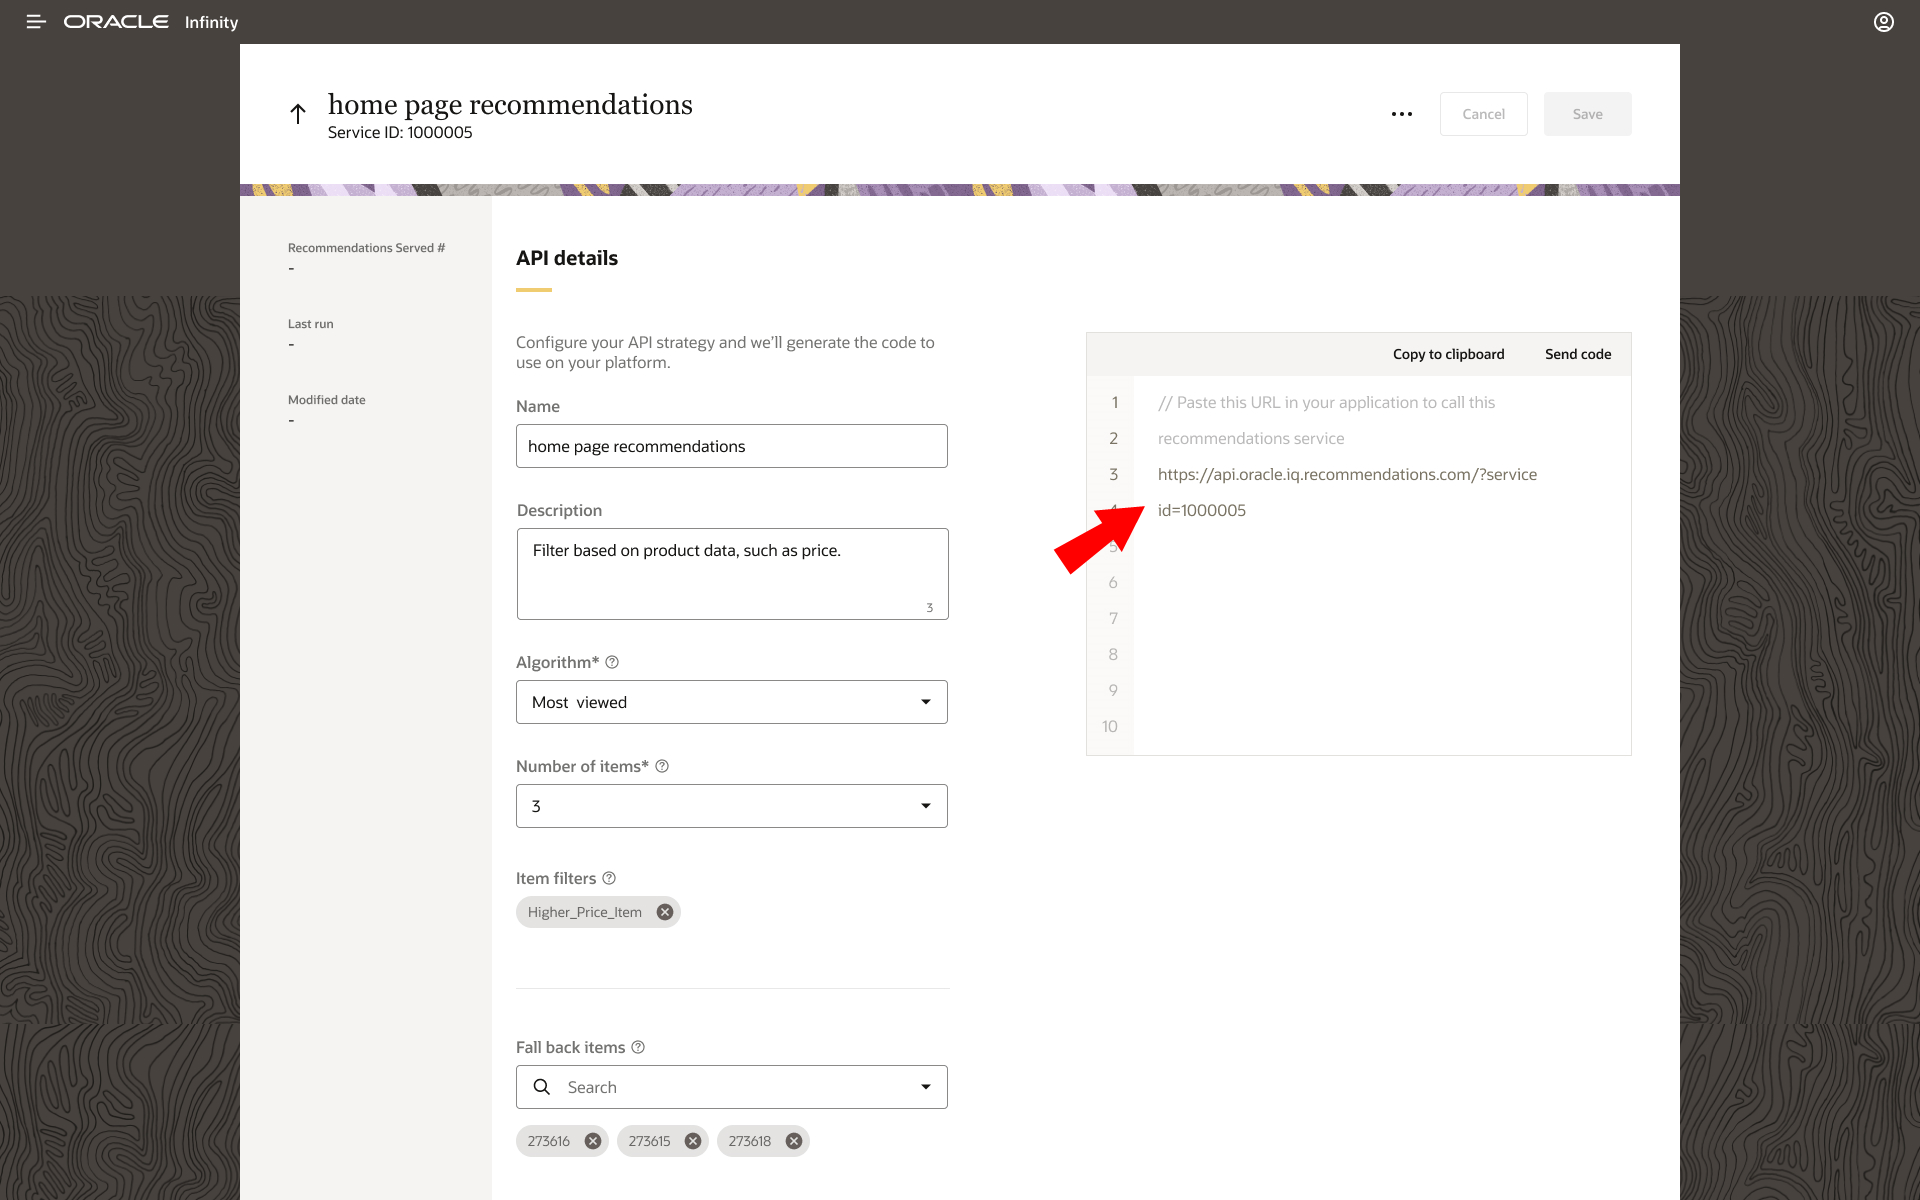
Task: Remove fallback item 273615
Action: click(x=693, y=1141)
